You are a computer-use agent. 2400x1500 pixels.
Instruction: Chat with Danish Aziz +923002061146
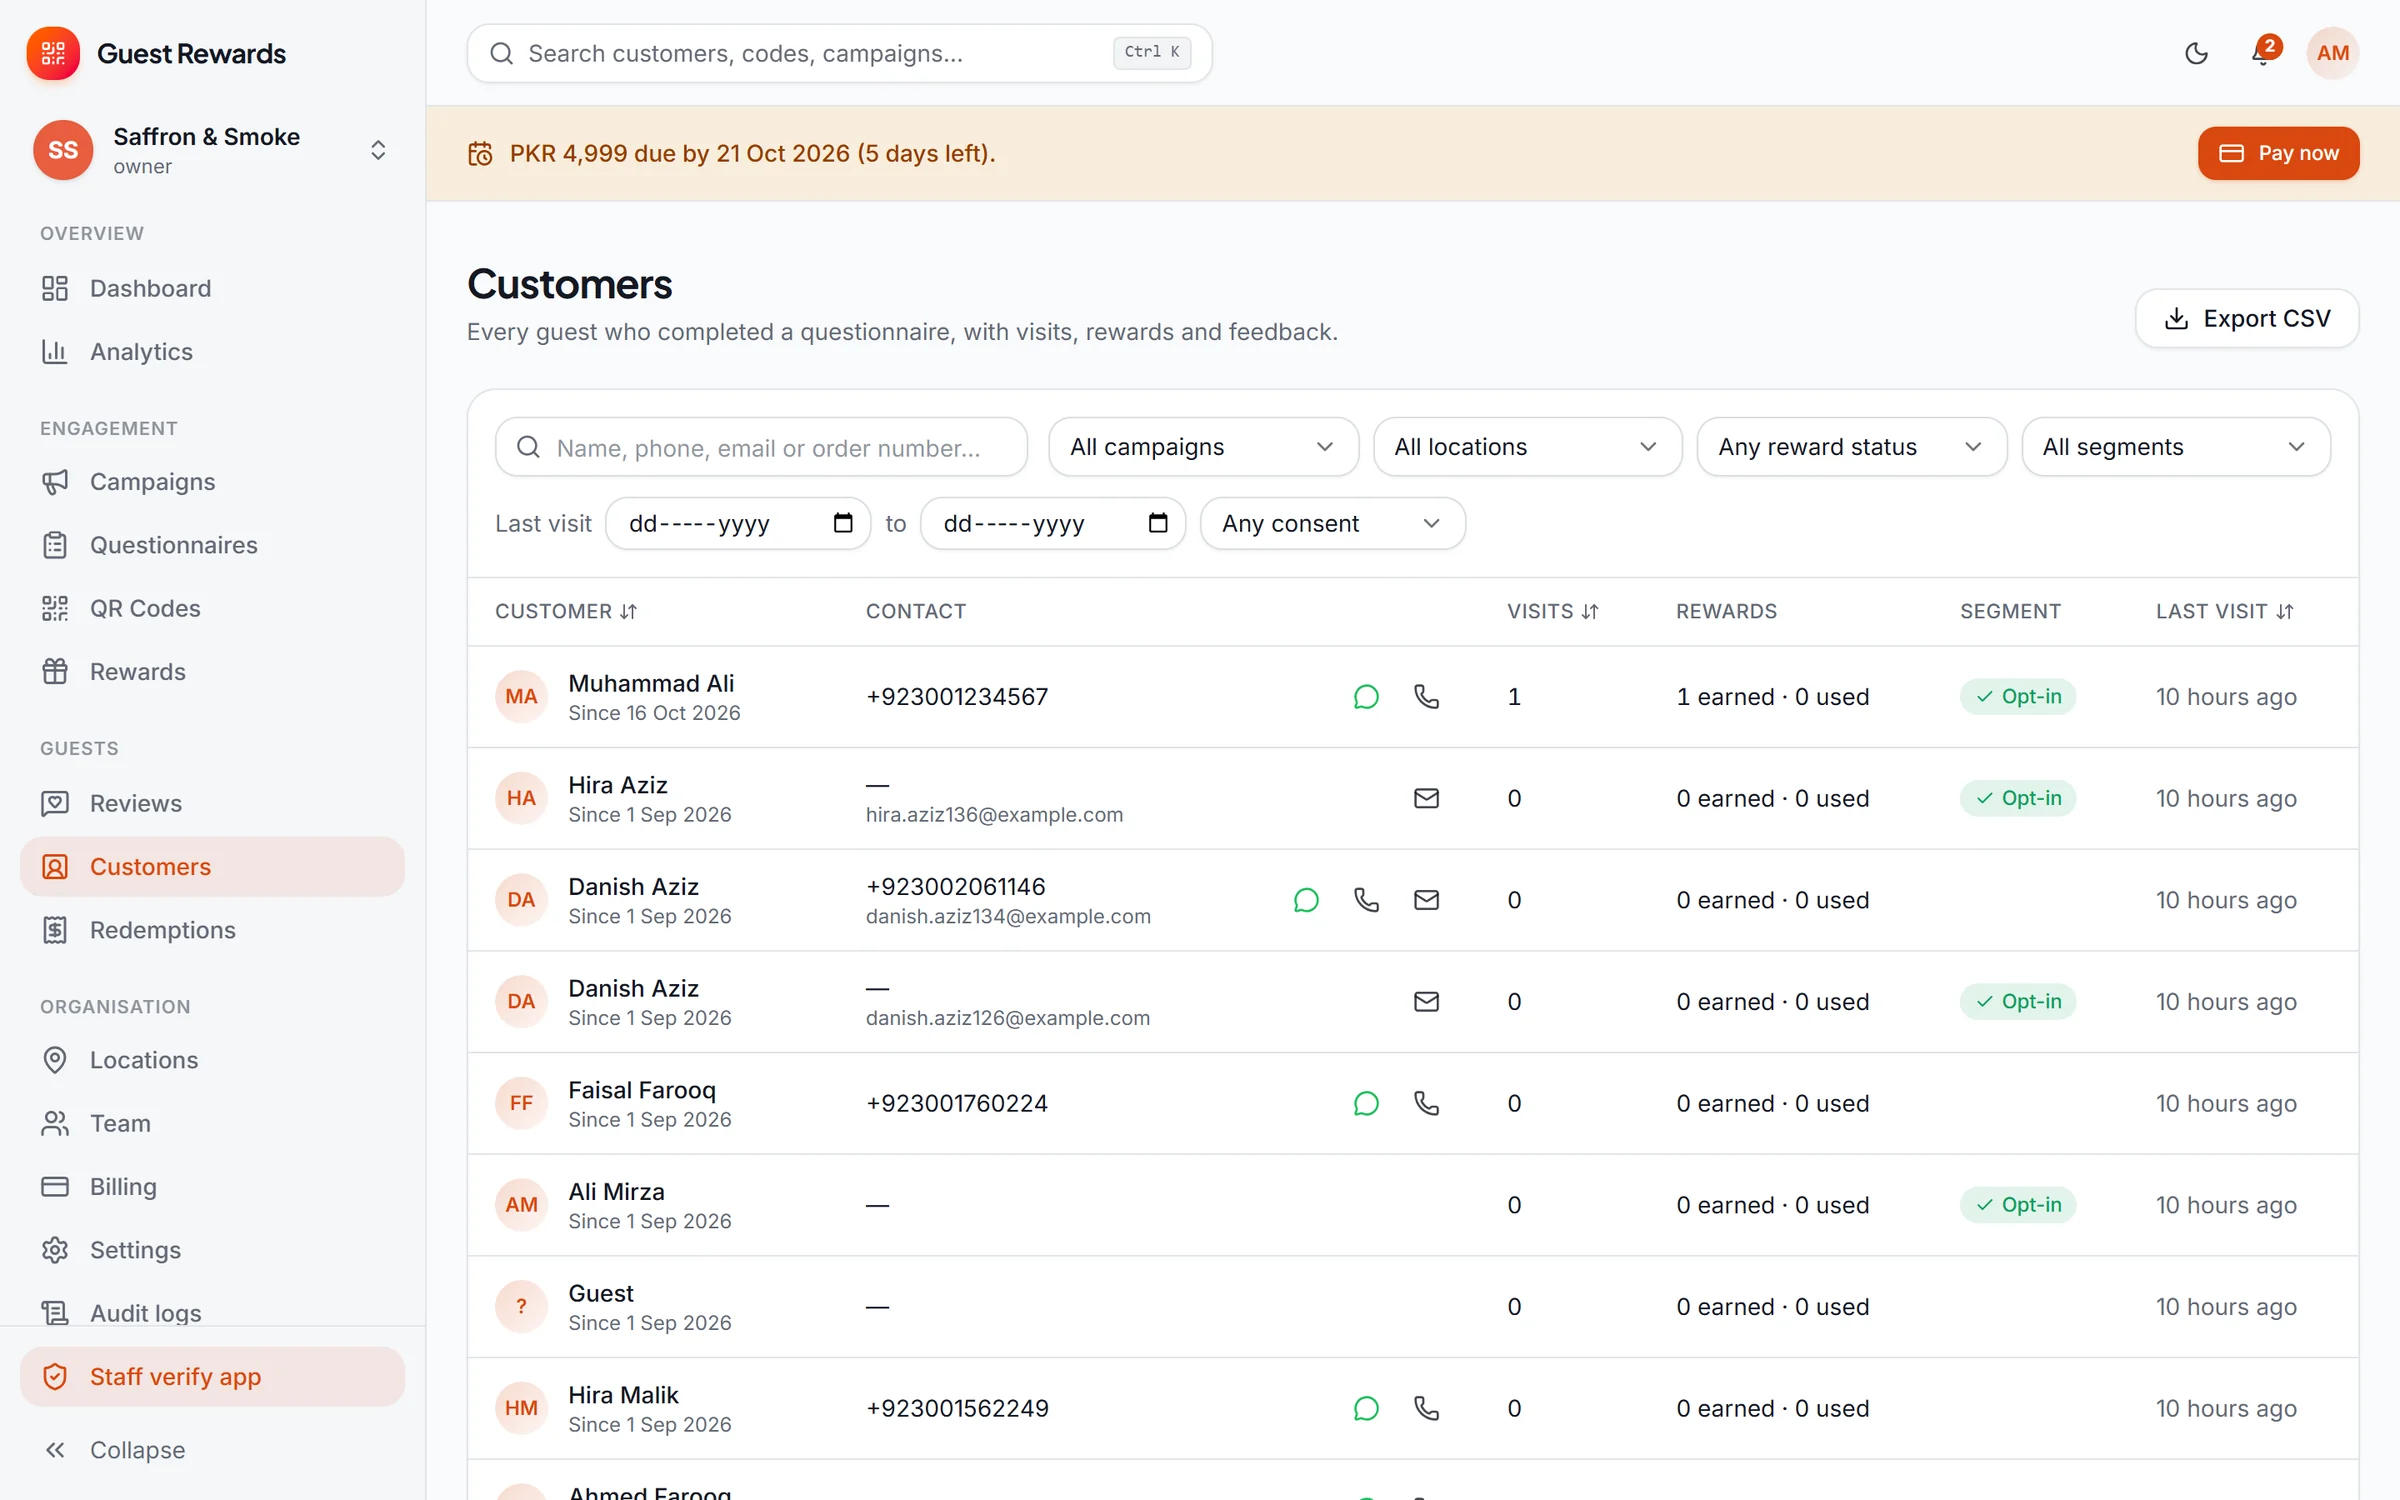1306,900
